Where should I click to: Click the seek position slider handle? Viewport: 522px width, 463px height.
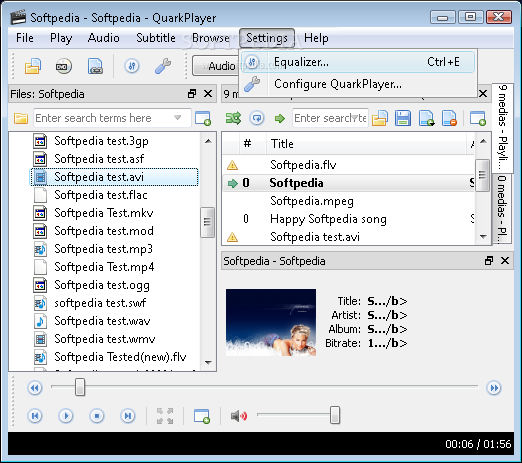pyautogui.click(x=80, y=387)
